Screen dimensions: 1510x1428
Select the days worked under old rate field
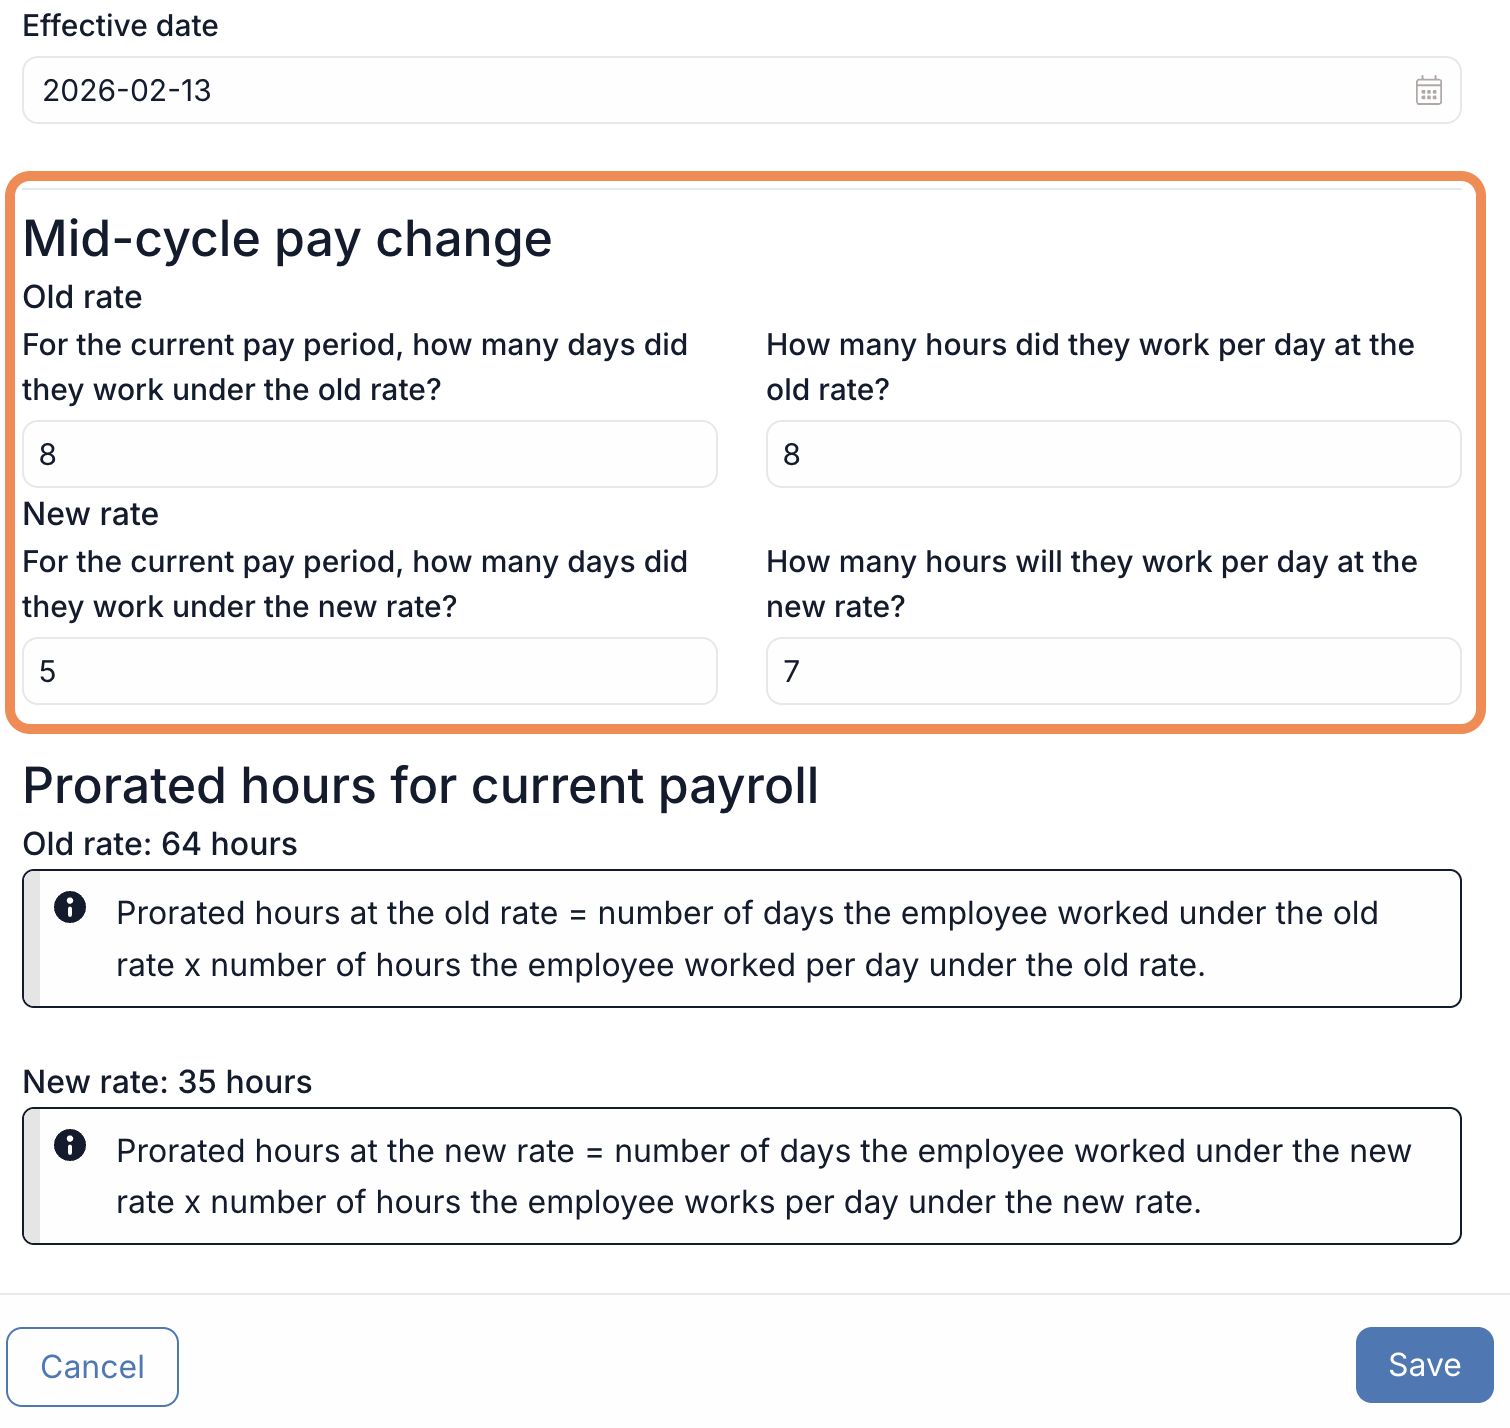point(370,454)
